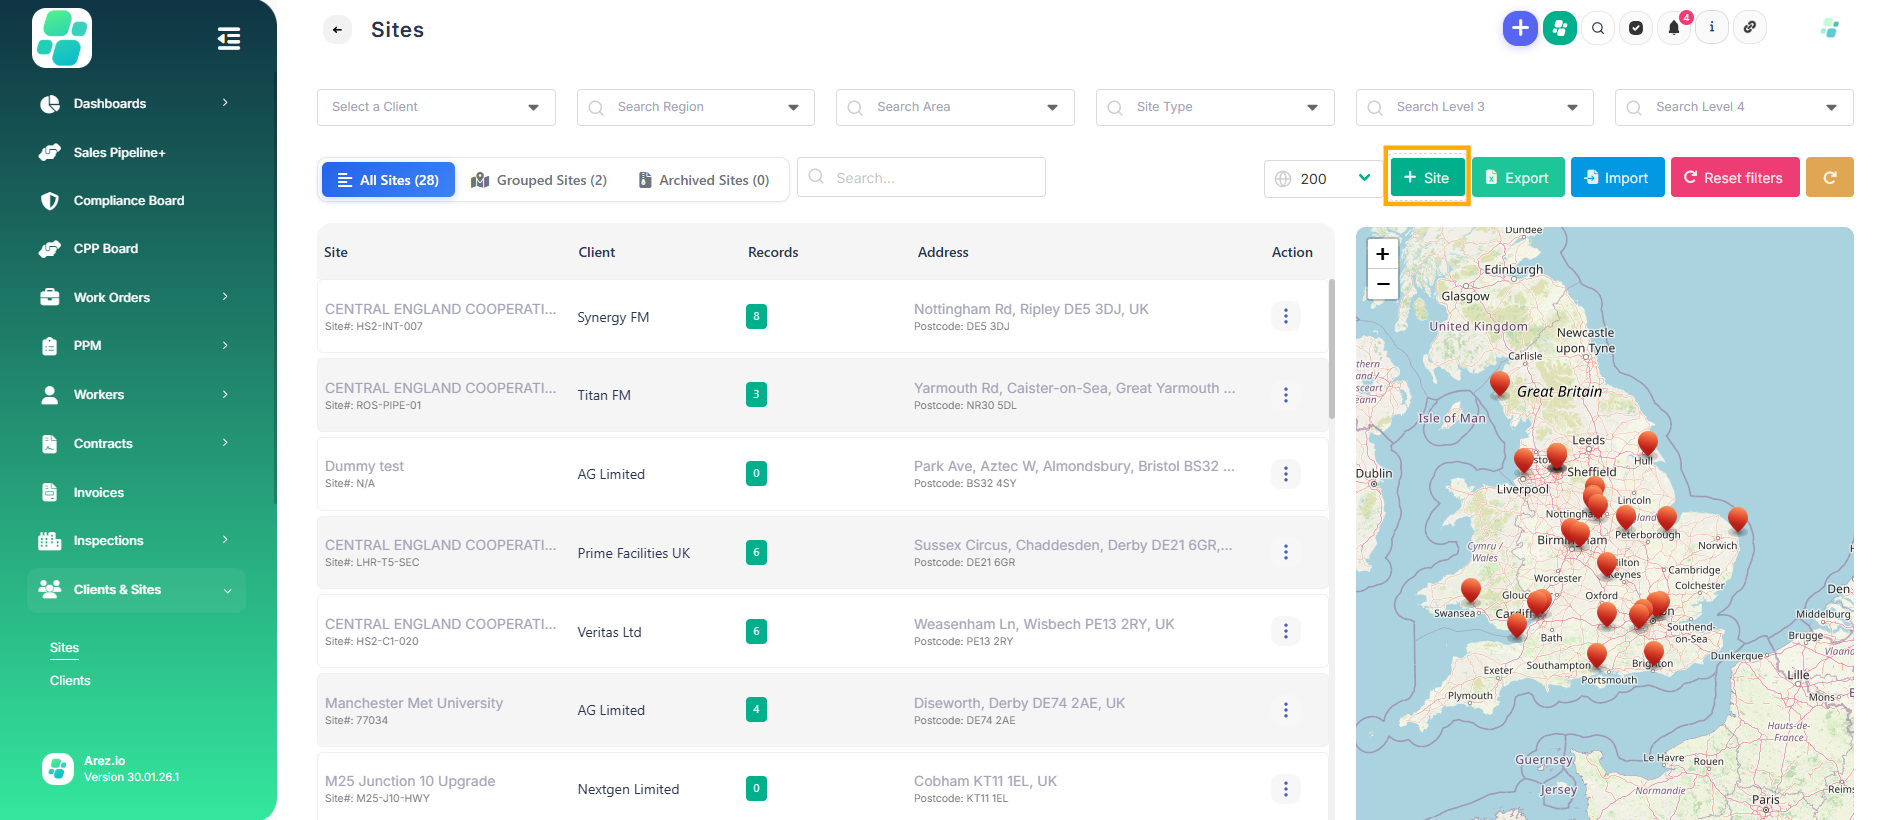
Task: Open Clients link in sidebar submenu
Action: [x=70, y=681]
